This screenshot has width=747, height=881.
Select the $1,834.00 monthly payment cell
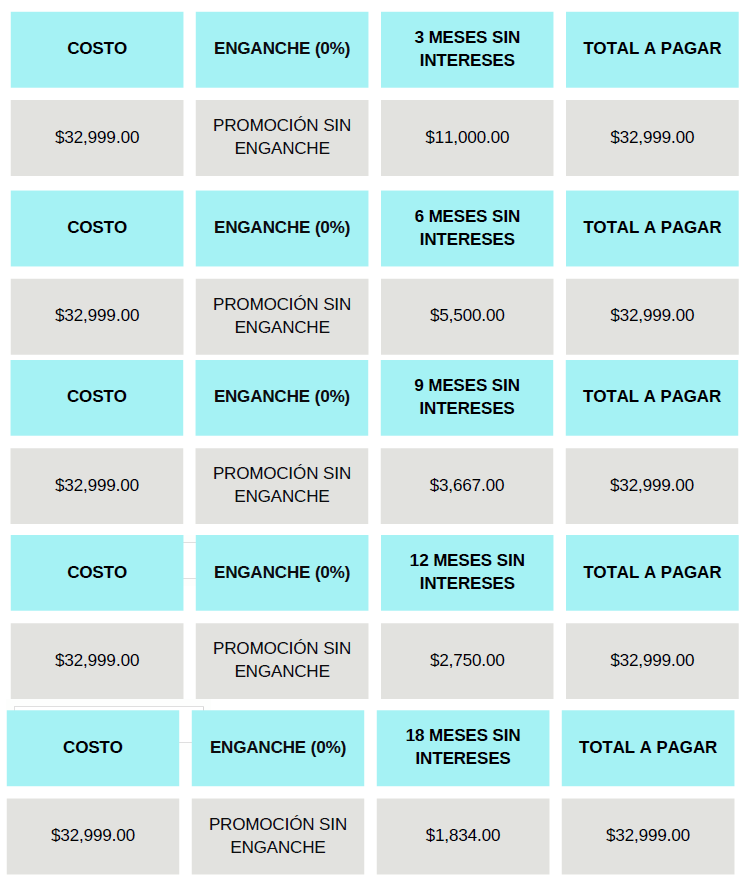tap(463, 836)
